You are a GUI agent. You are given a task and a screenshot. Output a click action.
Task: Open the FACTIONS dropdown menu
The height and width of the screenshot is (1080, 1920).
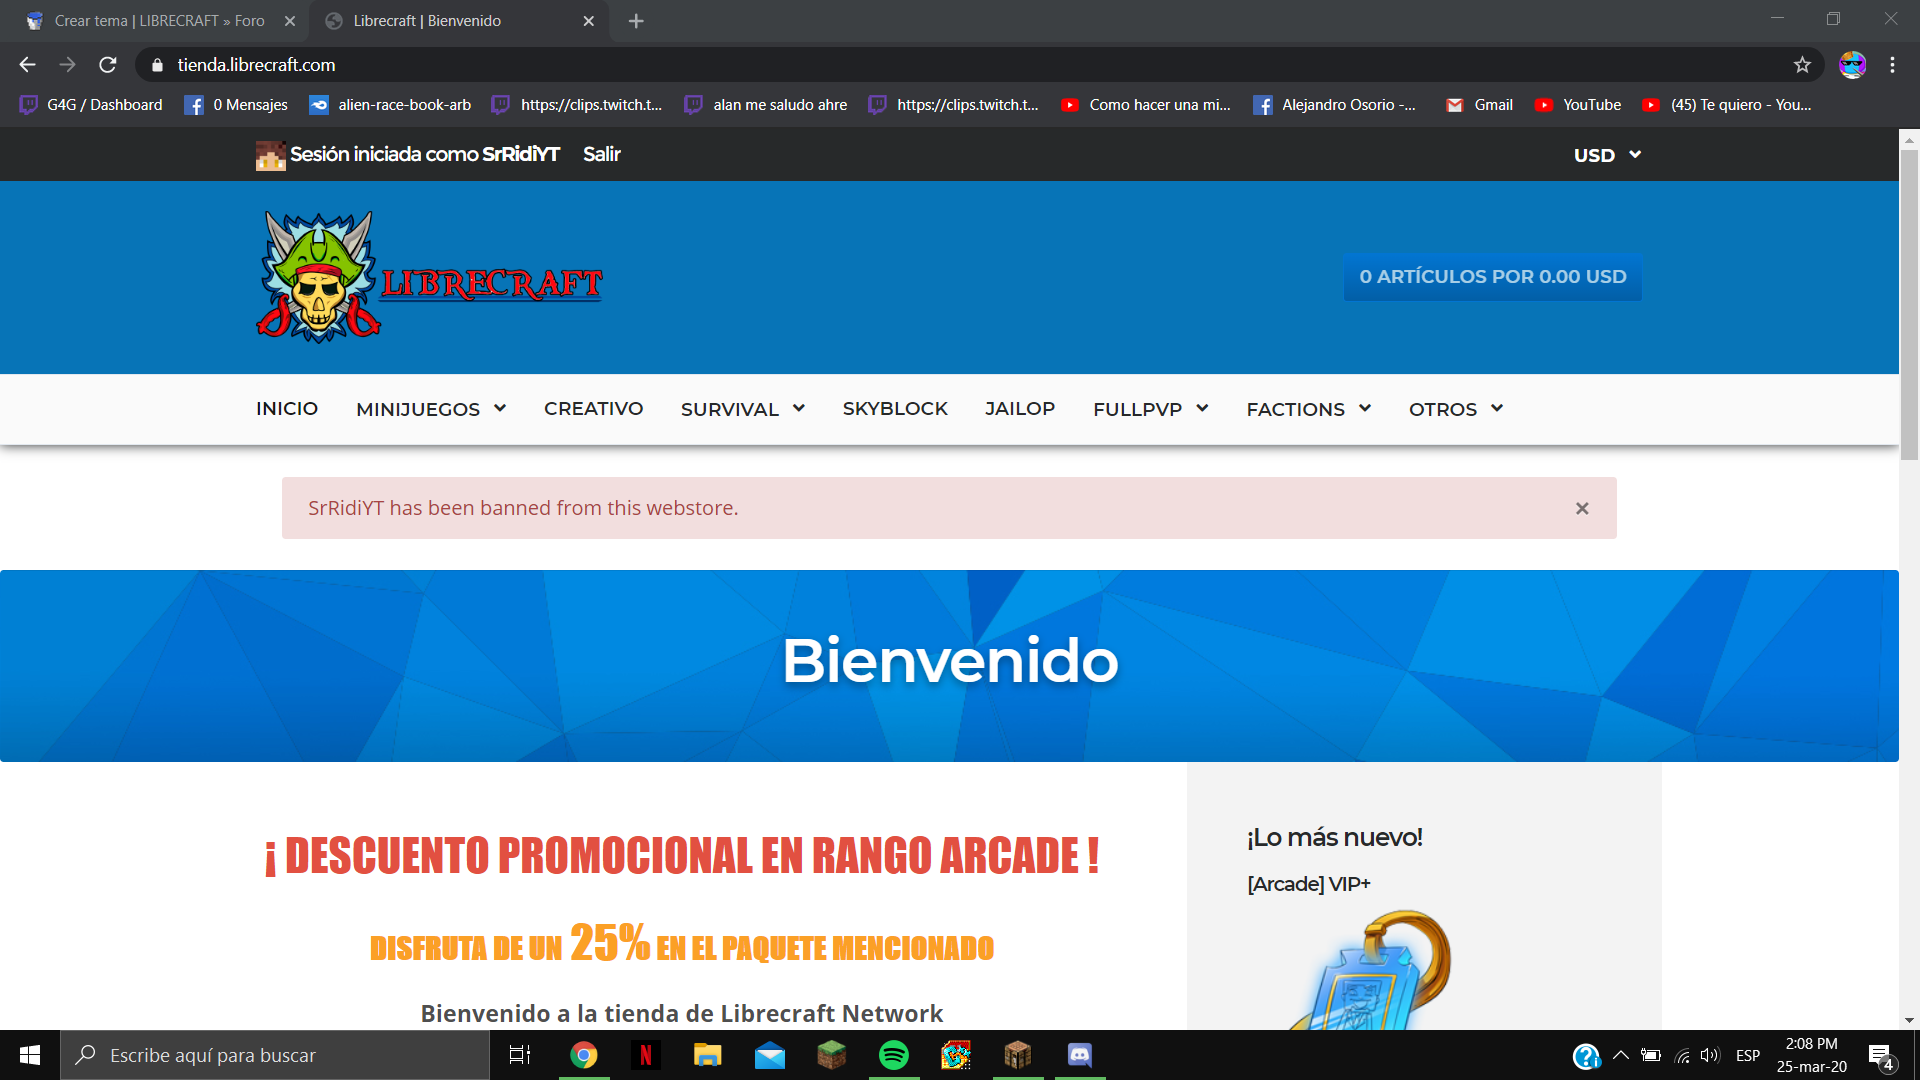1308,409
